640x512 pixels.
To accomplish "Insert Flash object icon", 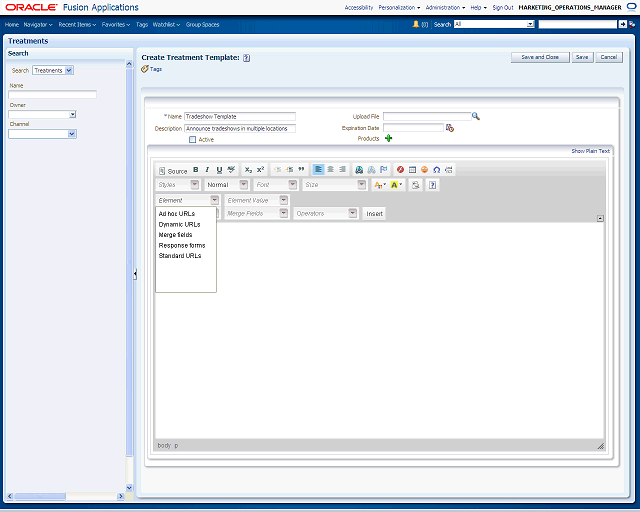I will 400,170.
